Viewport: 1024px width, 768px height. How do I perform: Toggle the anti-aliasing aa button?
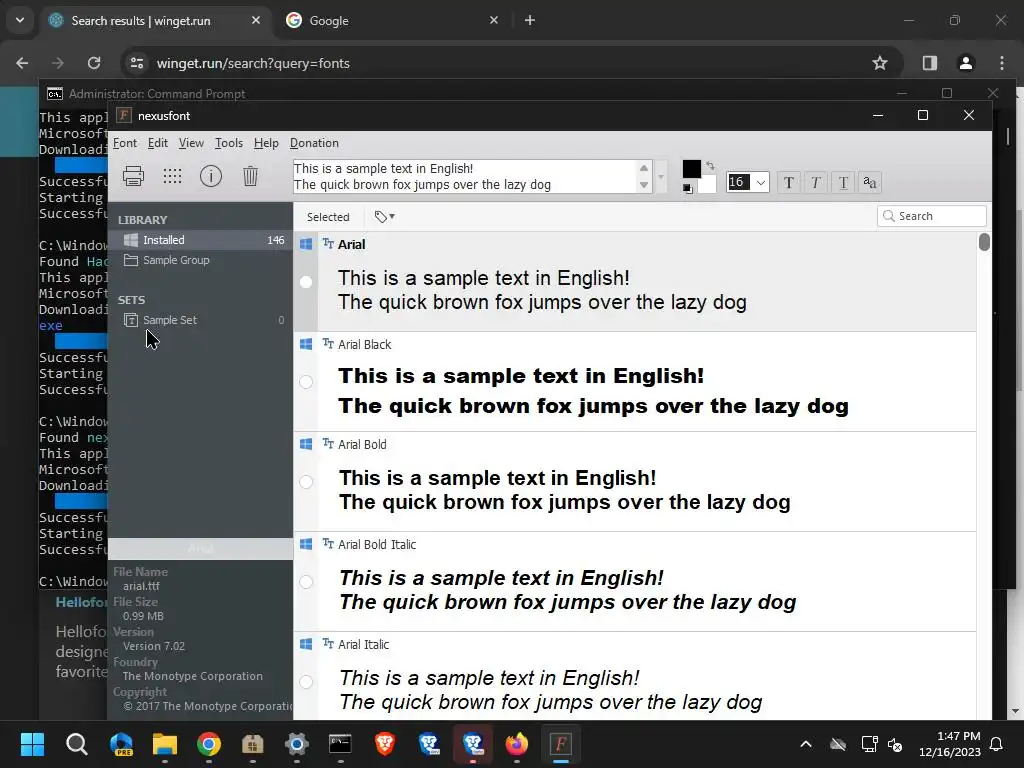pyautogui.click(x=870, y=182)
